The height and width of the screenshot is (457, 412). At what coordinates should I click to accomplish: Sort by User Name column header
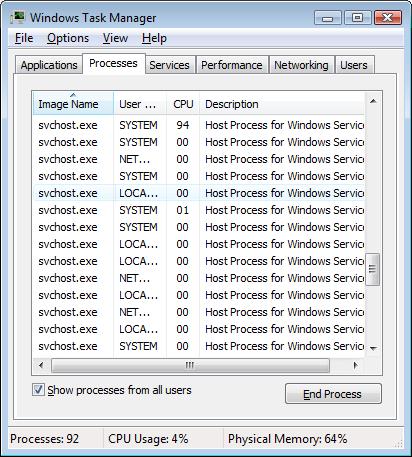pos(140,104)
